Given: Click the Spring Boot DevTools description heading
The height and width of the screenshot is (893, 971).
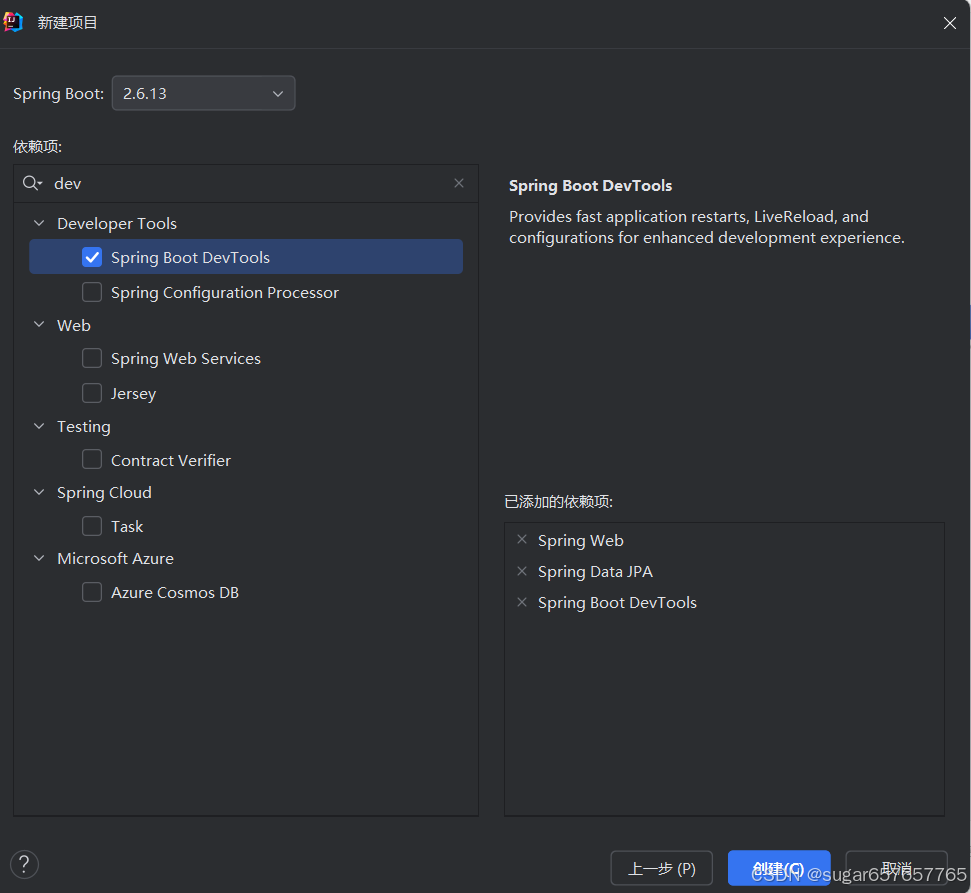Looking at the screenshot, I should pyautogui.click(x=590, y=186).
